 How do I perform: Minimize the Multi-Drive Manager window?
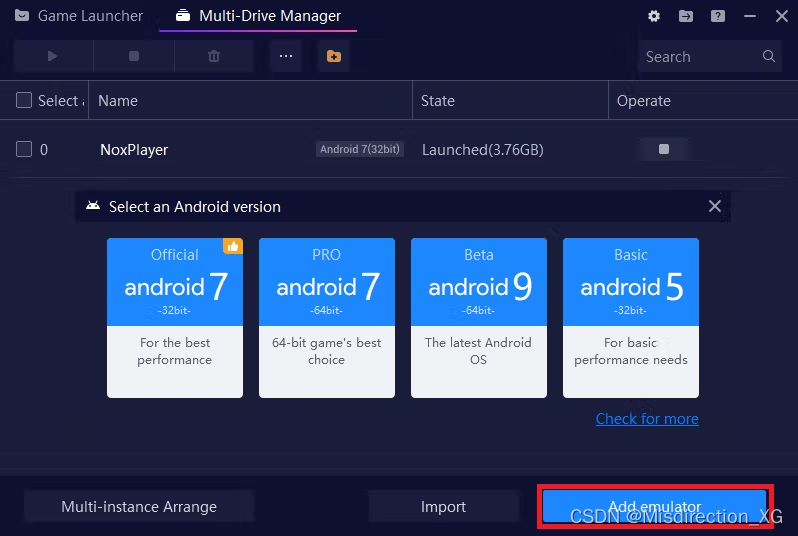(750, 16)
